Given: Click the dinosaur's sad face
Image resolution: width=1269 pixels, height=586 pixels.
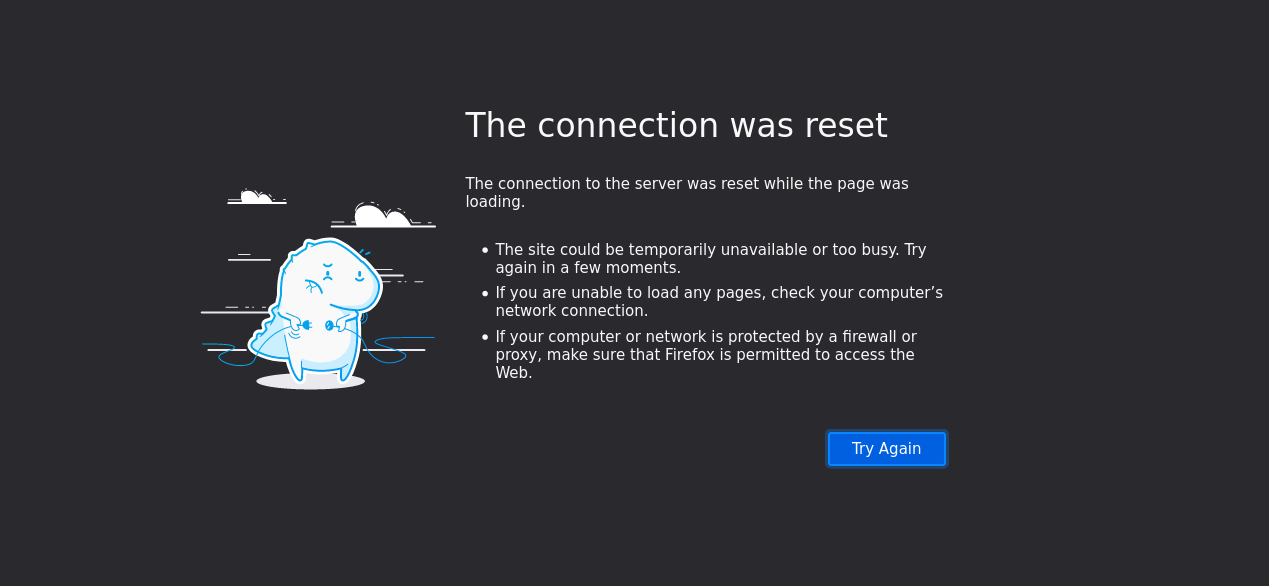Looking at the screenshot, I should coord(343,272).
